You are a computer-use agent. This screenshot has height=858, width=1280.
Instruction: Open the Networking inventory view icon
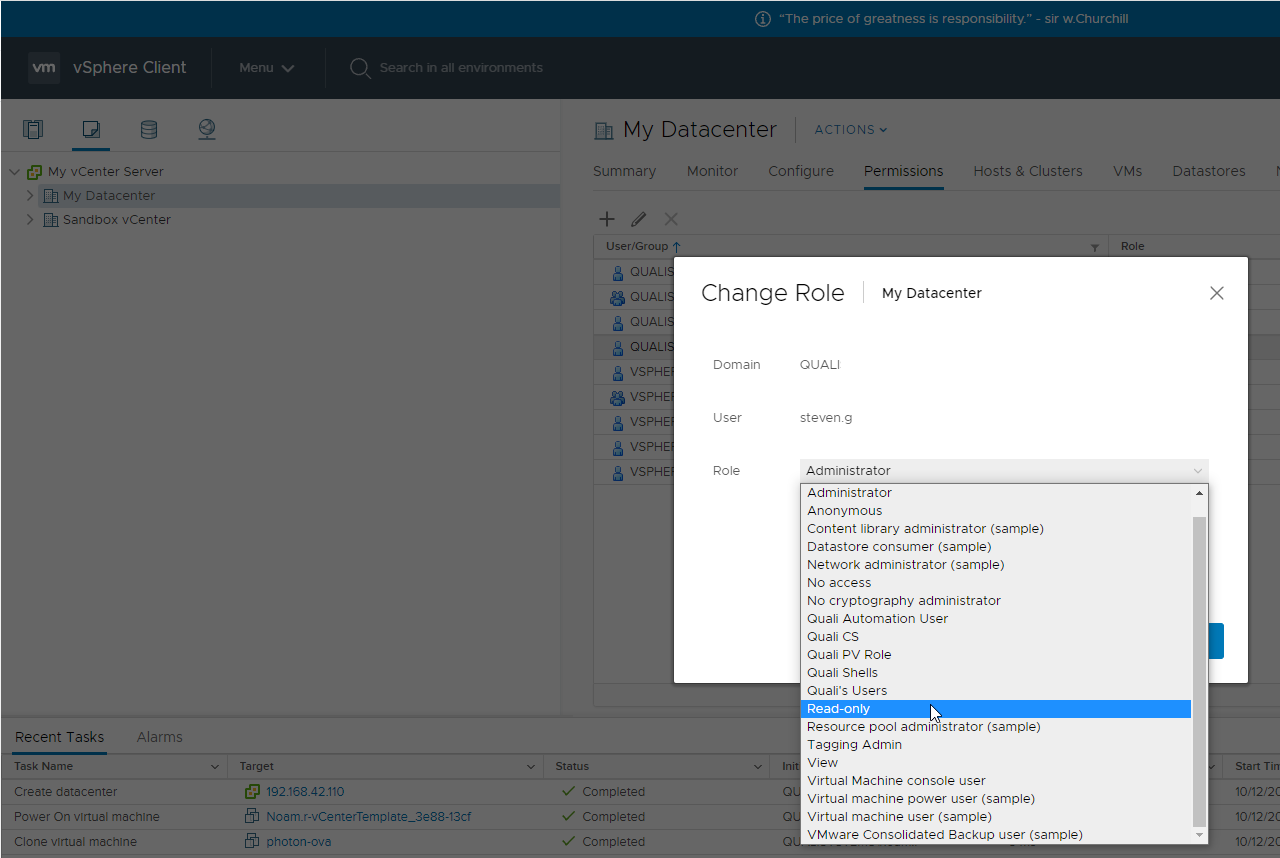pyautogui.click(x=207, y=129)
